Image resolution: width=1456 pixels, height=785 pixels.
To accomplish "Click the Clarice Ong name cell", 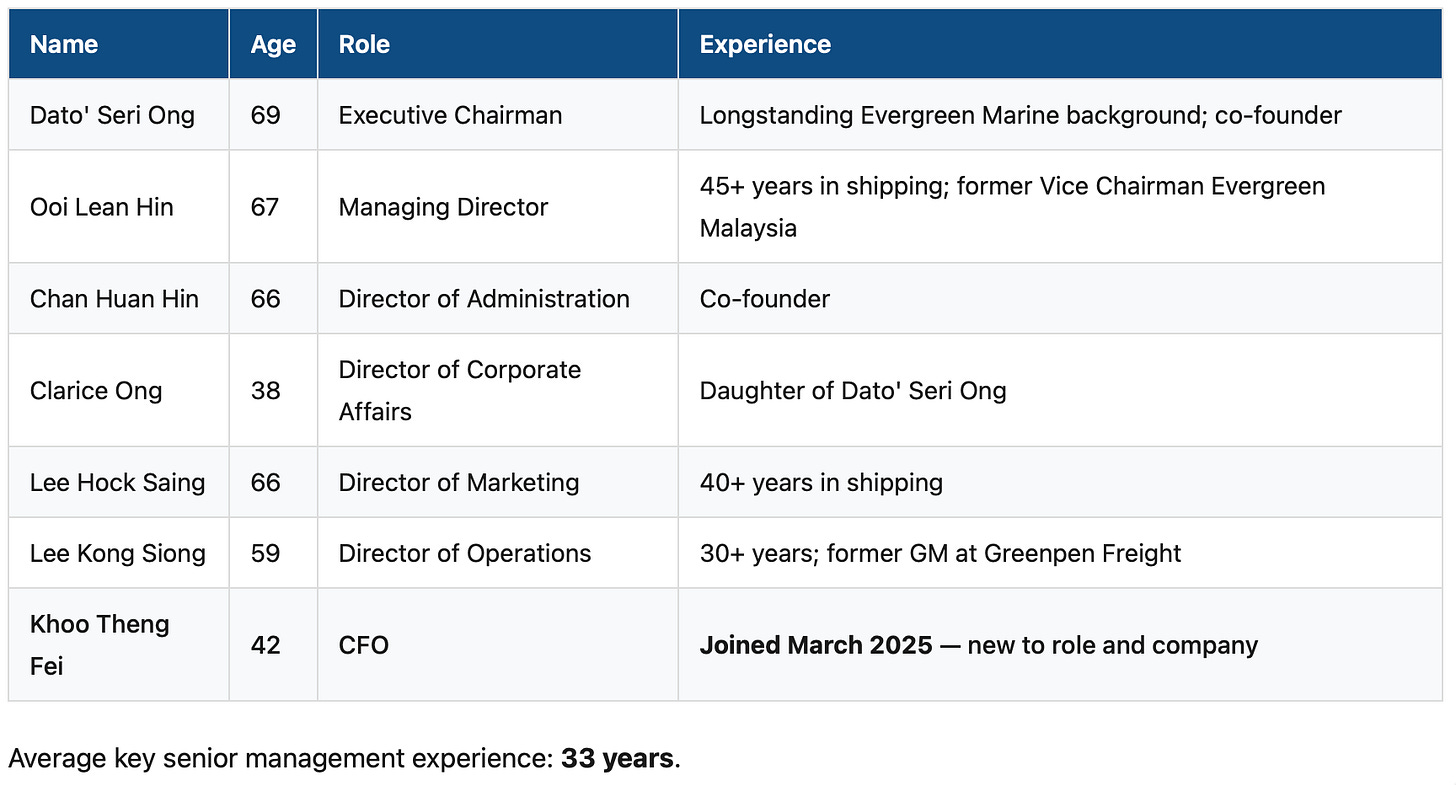I will tap(119, 390).
